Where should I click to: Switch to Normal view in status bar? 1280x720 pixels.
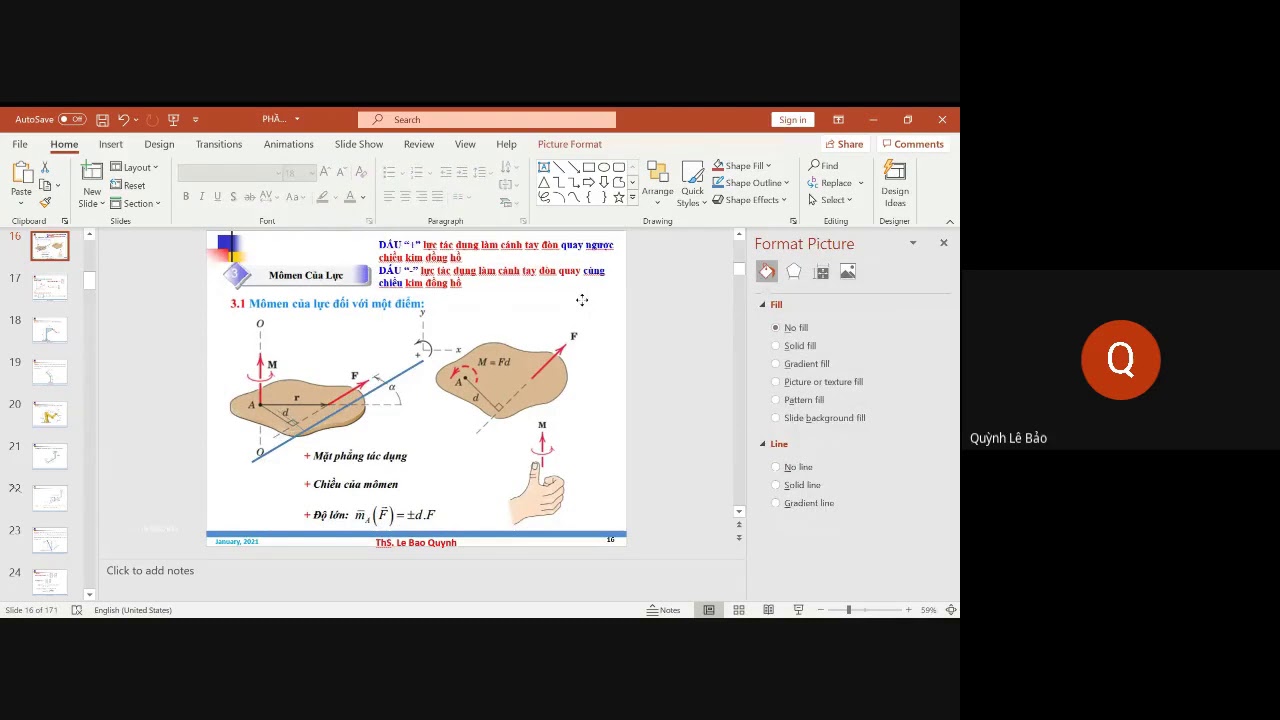(x=709, y=610)
